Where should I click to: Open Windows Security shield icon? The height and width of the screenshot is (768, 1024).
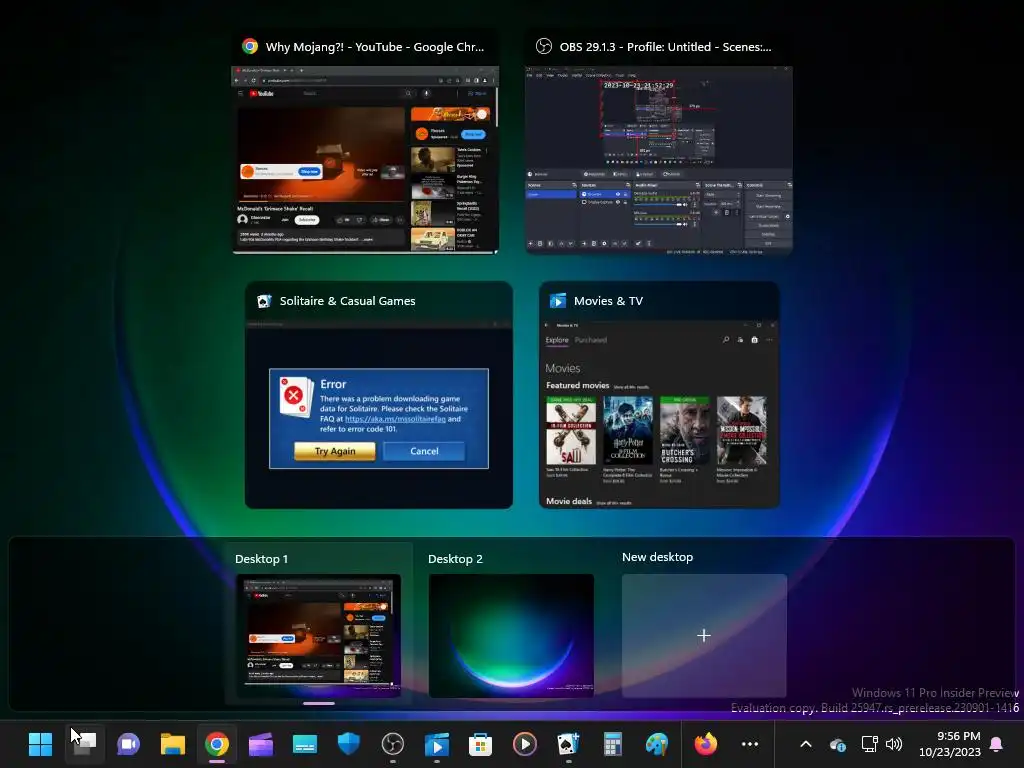click(349, 743)
